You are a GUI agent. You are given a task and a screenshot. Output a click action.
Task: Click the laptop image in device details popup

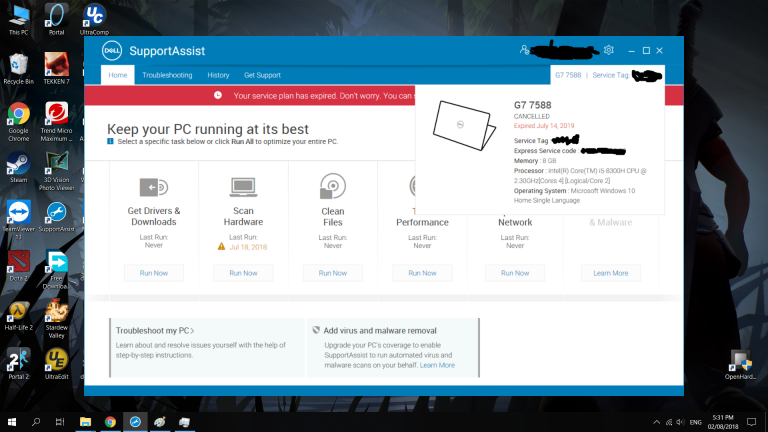coord(463,125)
